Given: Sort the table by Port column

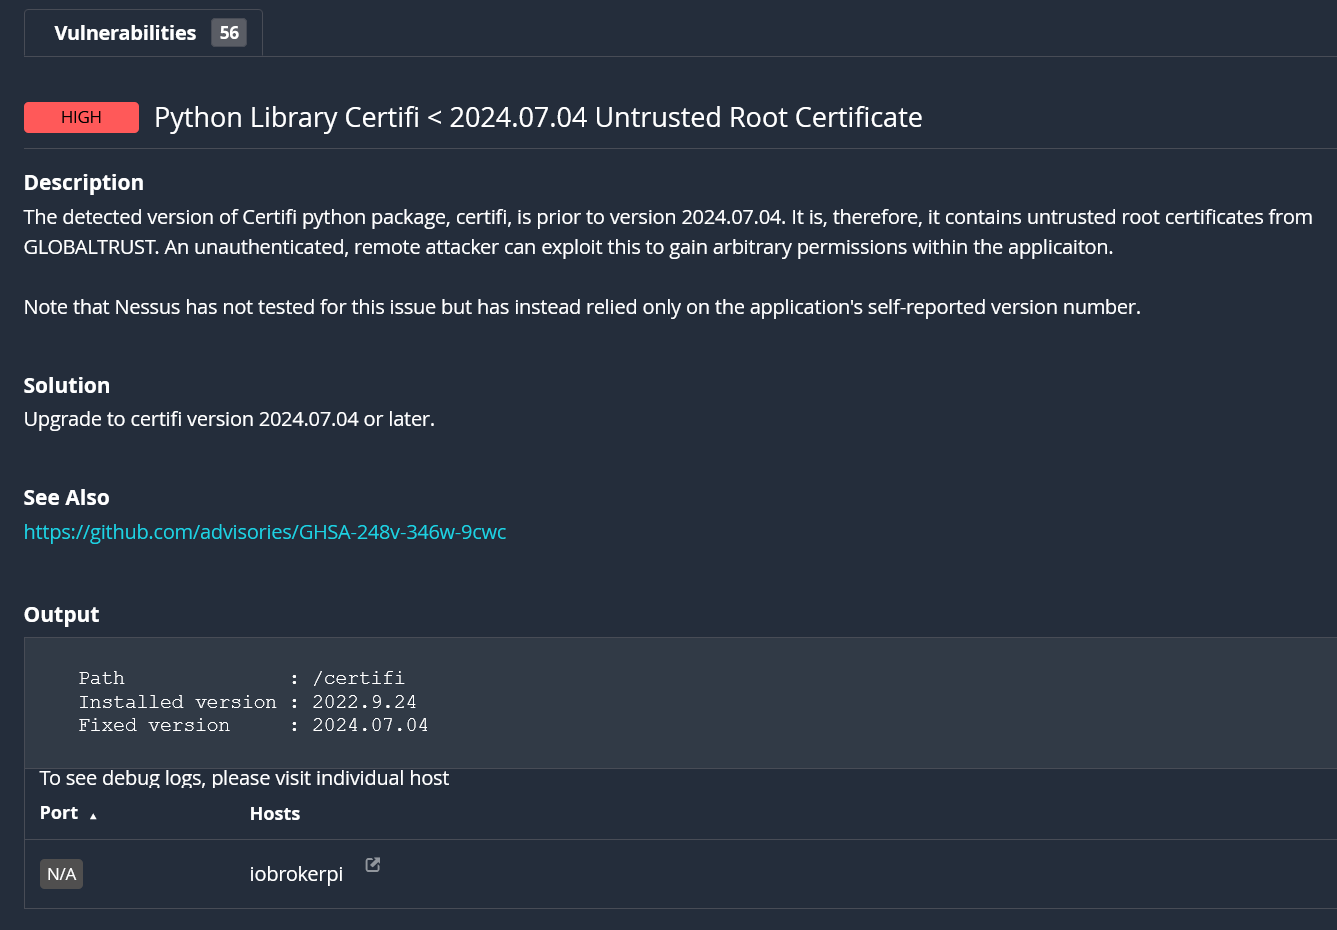Looking at the screenshot, I should pyautogui.click(x=59, y=813).
